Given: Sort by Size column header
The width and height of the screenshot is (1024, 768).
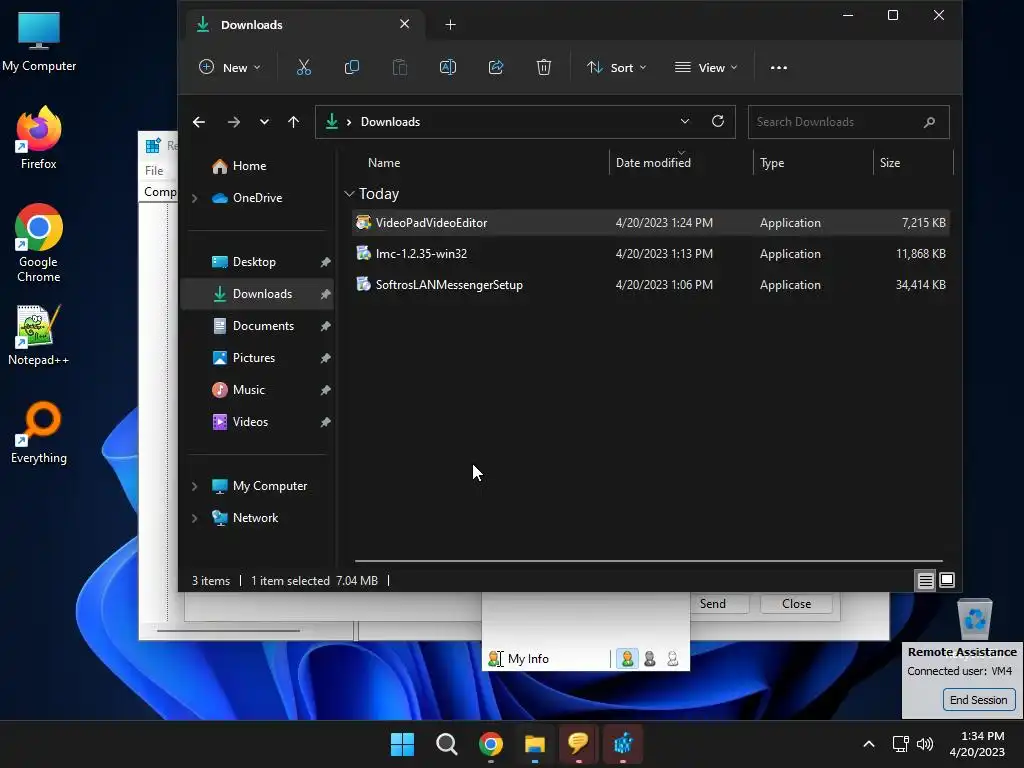Looking at the screenshot, I should 889,163.
